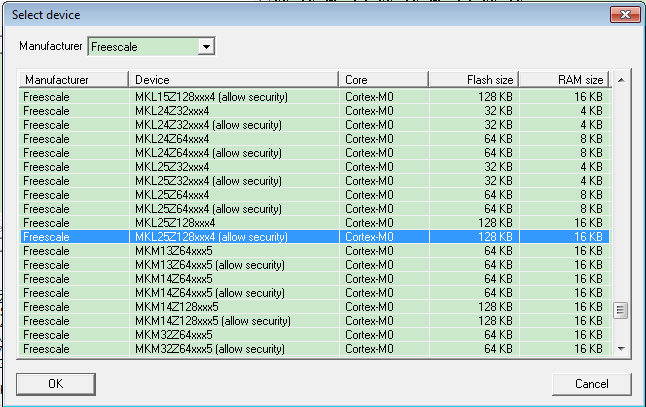Viewport: 646px width, 407px height.
Task: Sort by the Core column header
Action: click(x=384, y=80)
